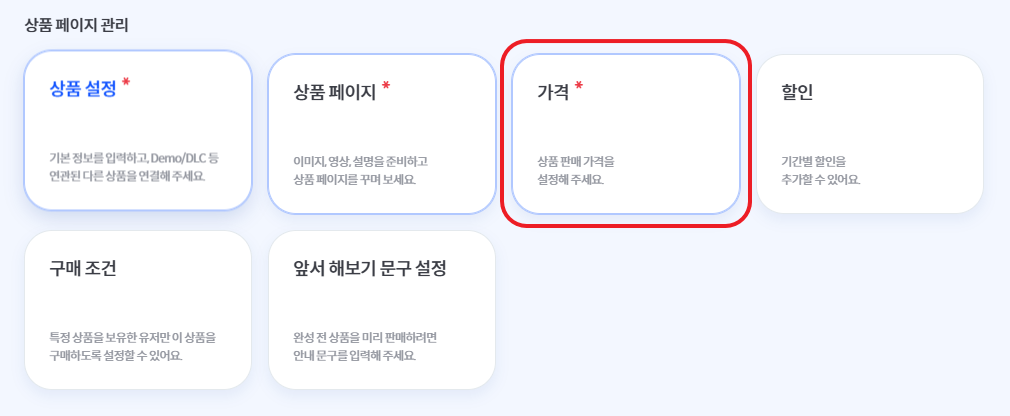Click the 이미지, 영상, 설명 description text
This screenshot has width=1010, height=416.
tap(361, 171)
